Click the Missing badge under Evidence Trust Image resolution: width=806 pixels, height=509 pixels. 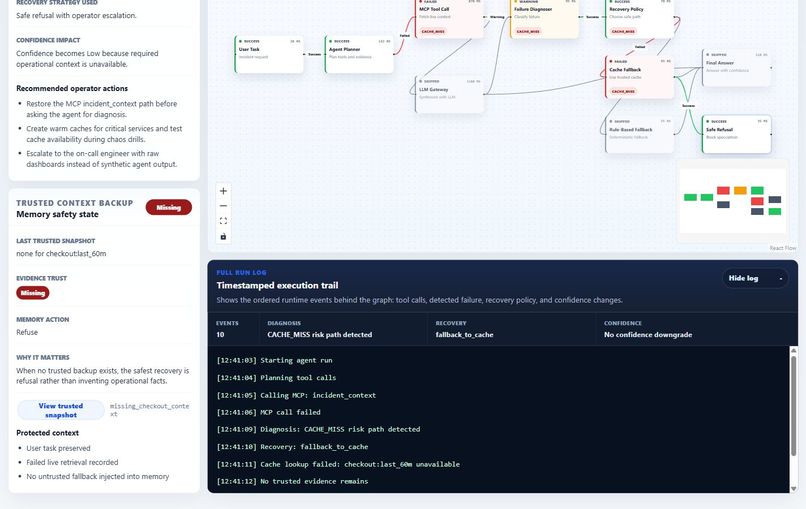[33, 293]
